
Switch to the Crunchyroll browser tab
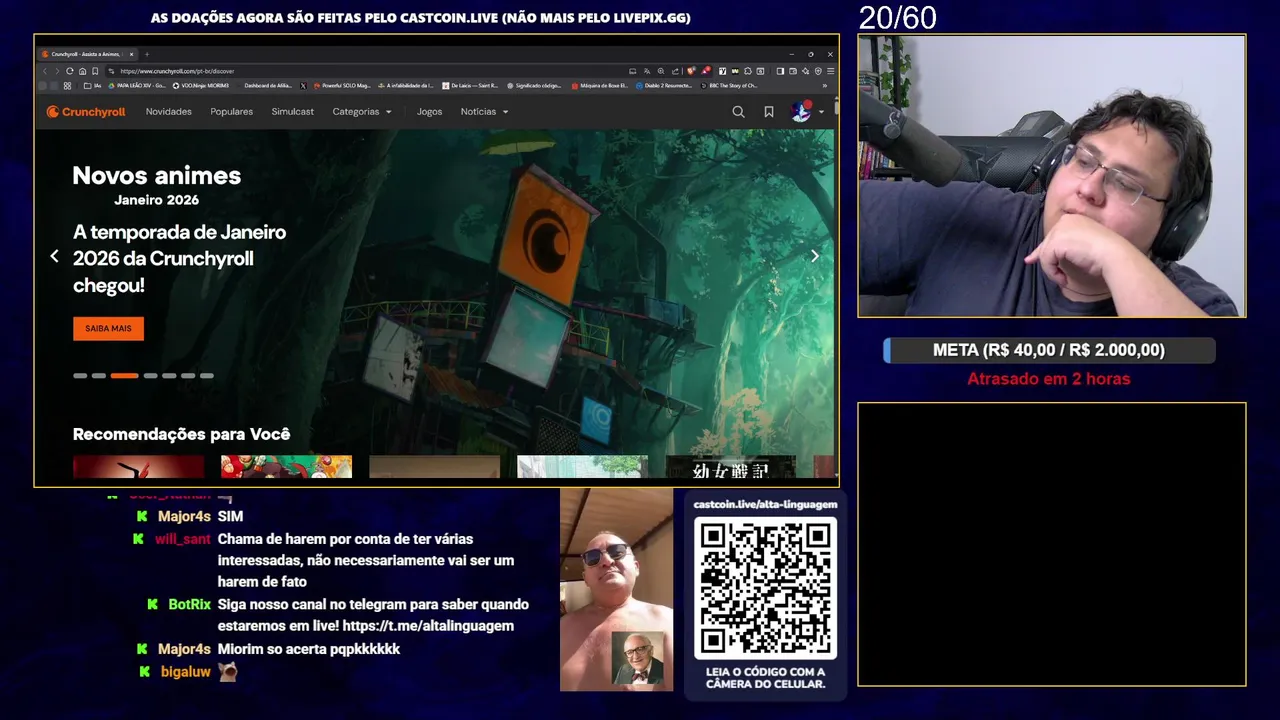tap(85, 54)
